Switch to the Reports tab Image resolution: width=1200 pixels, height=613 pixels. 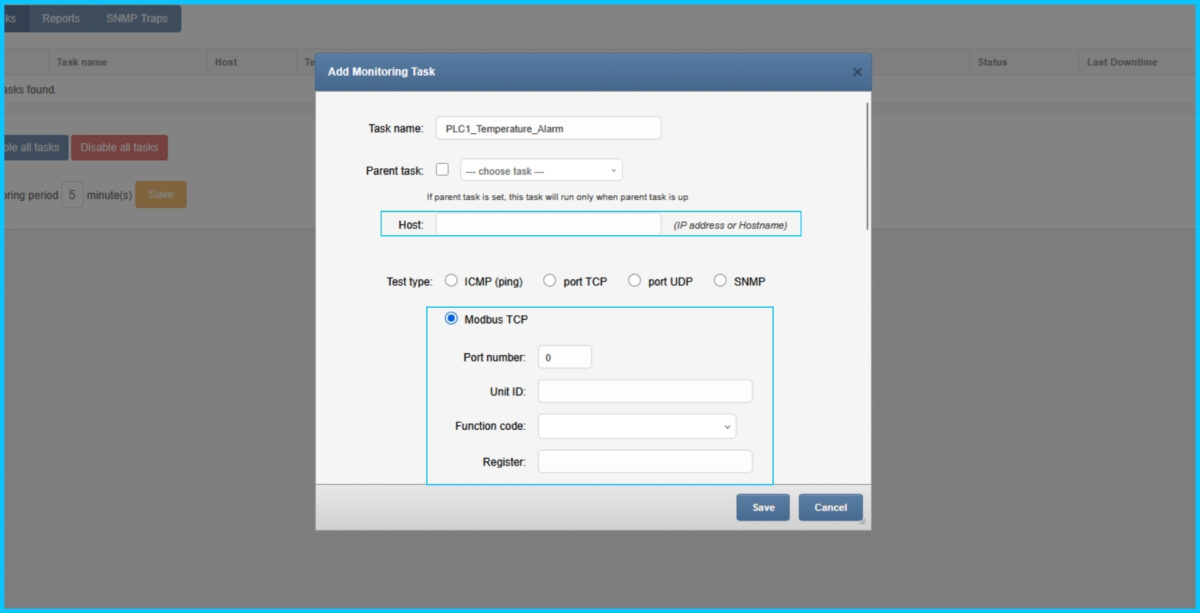click(61, 18)
